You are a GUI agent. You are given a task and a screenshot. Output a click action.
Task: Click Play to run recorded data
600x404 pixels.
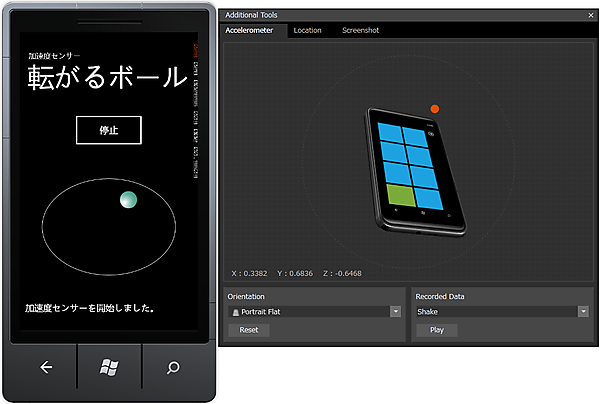coord(437,330)
